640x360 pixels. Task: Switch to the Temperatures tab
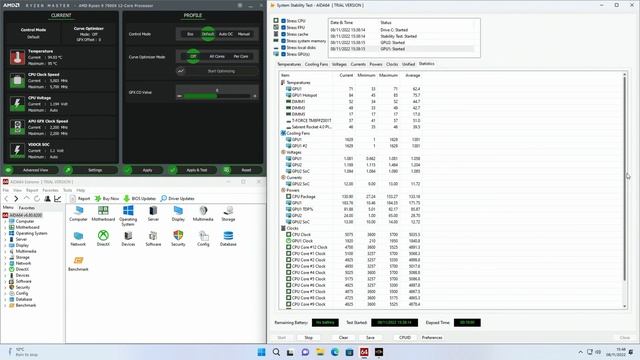[x=289, y=64]
